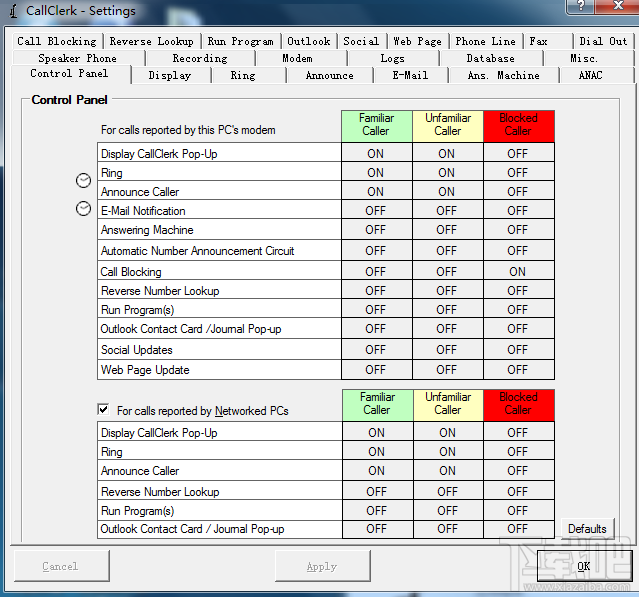Viewport: 639px width, 597px height.
Task: Click the Cancel button
Action: pos(61,566)
